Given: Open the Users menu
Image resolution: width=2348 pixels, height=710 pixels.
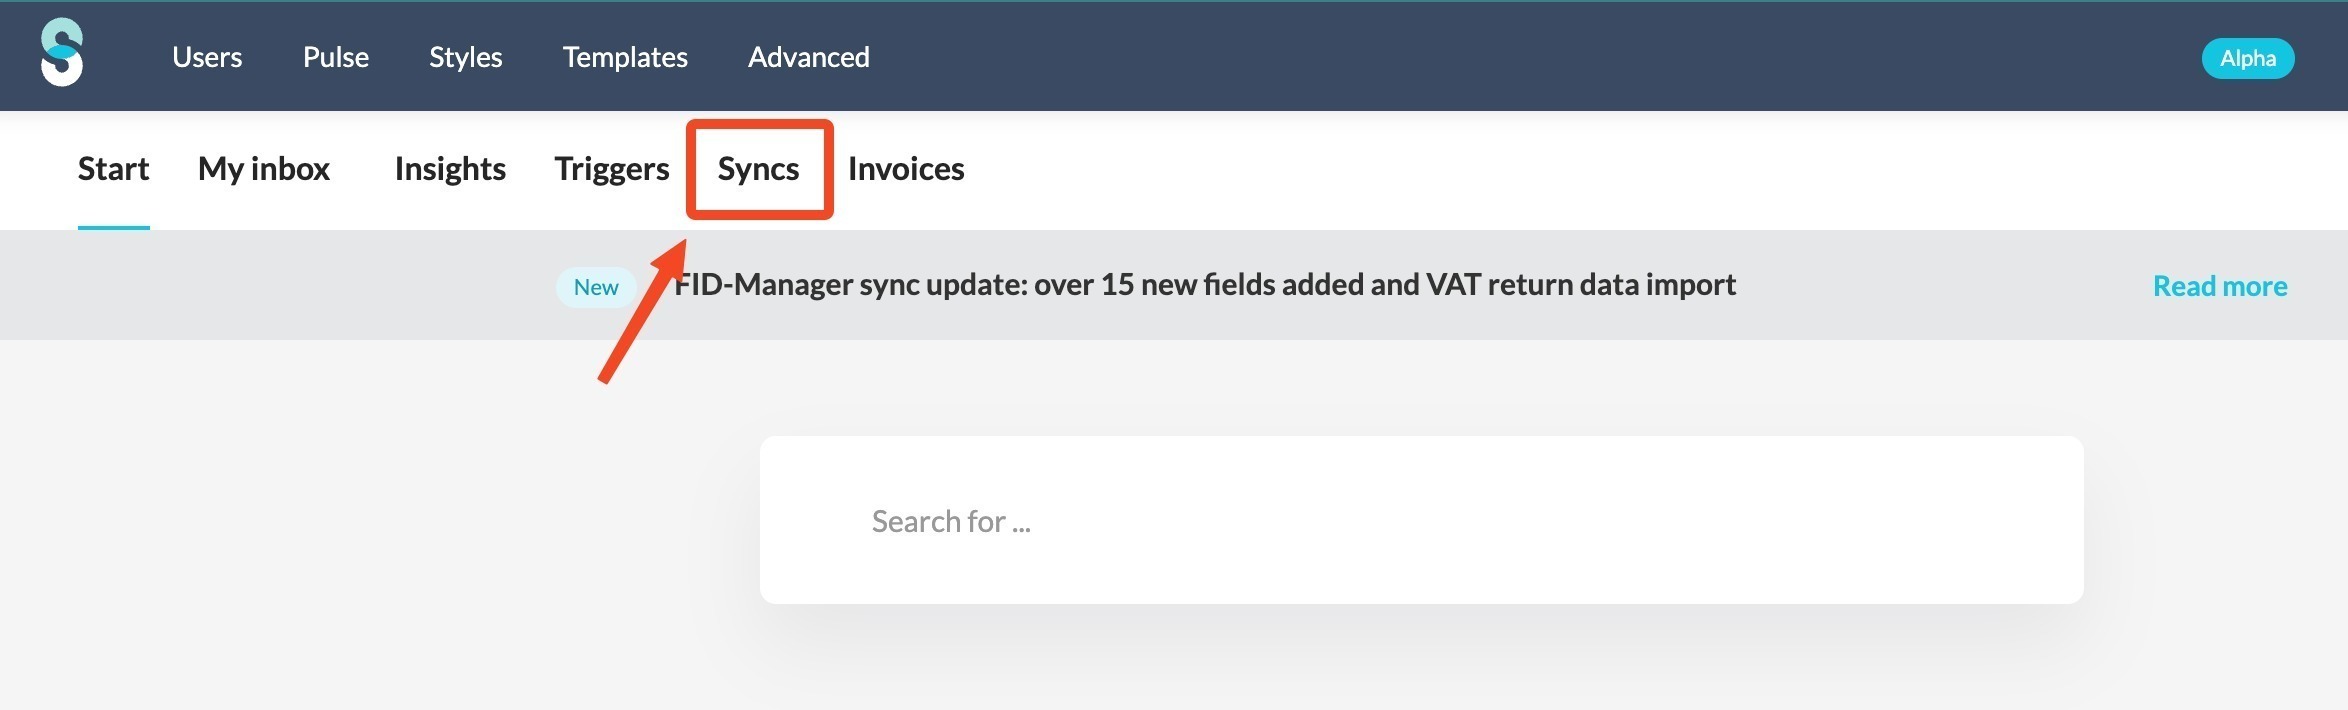Looking at the screenshot, I should [207, 57].
